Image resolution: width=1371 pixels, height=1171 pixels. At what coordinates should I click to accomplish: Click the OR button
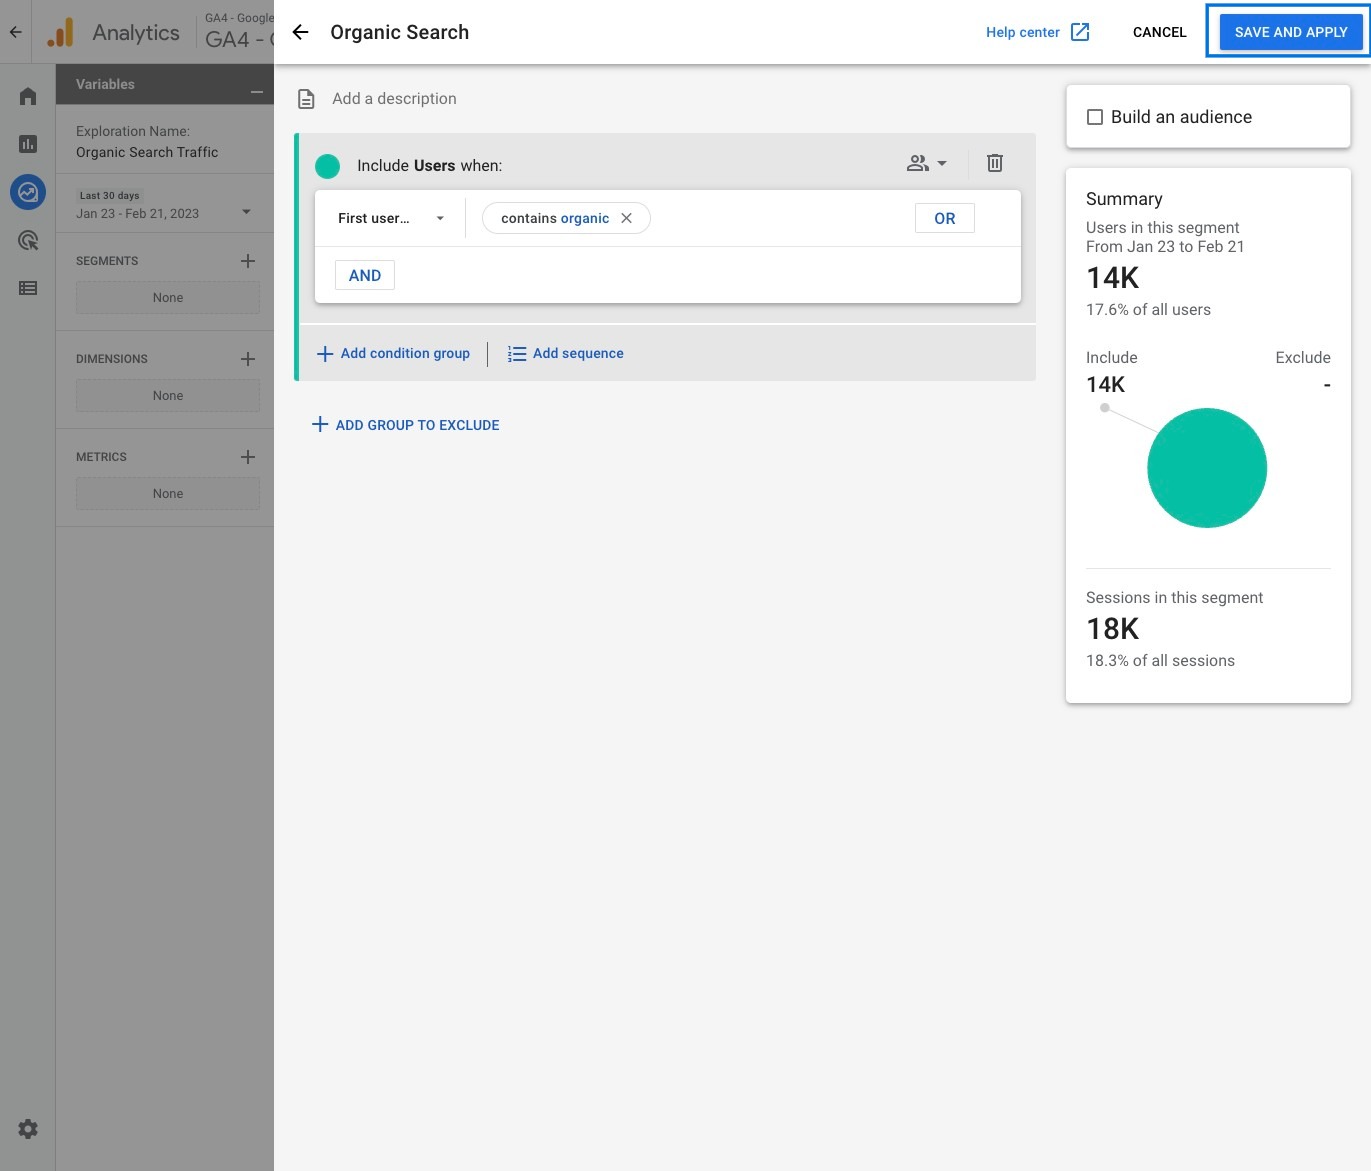(945, 218)
